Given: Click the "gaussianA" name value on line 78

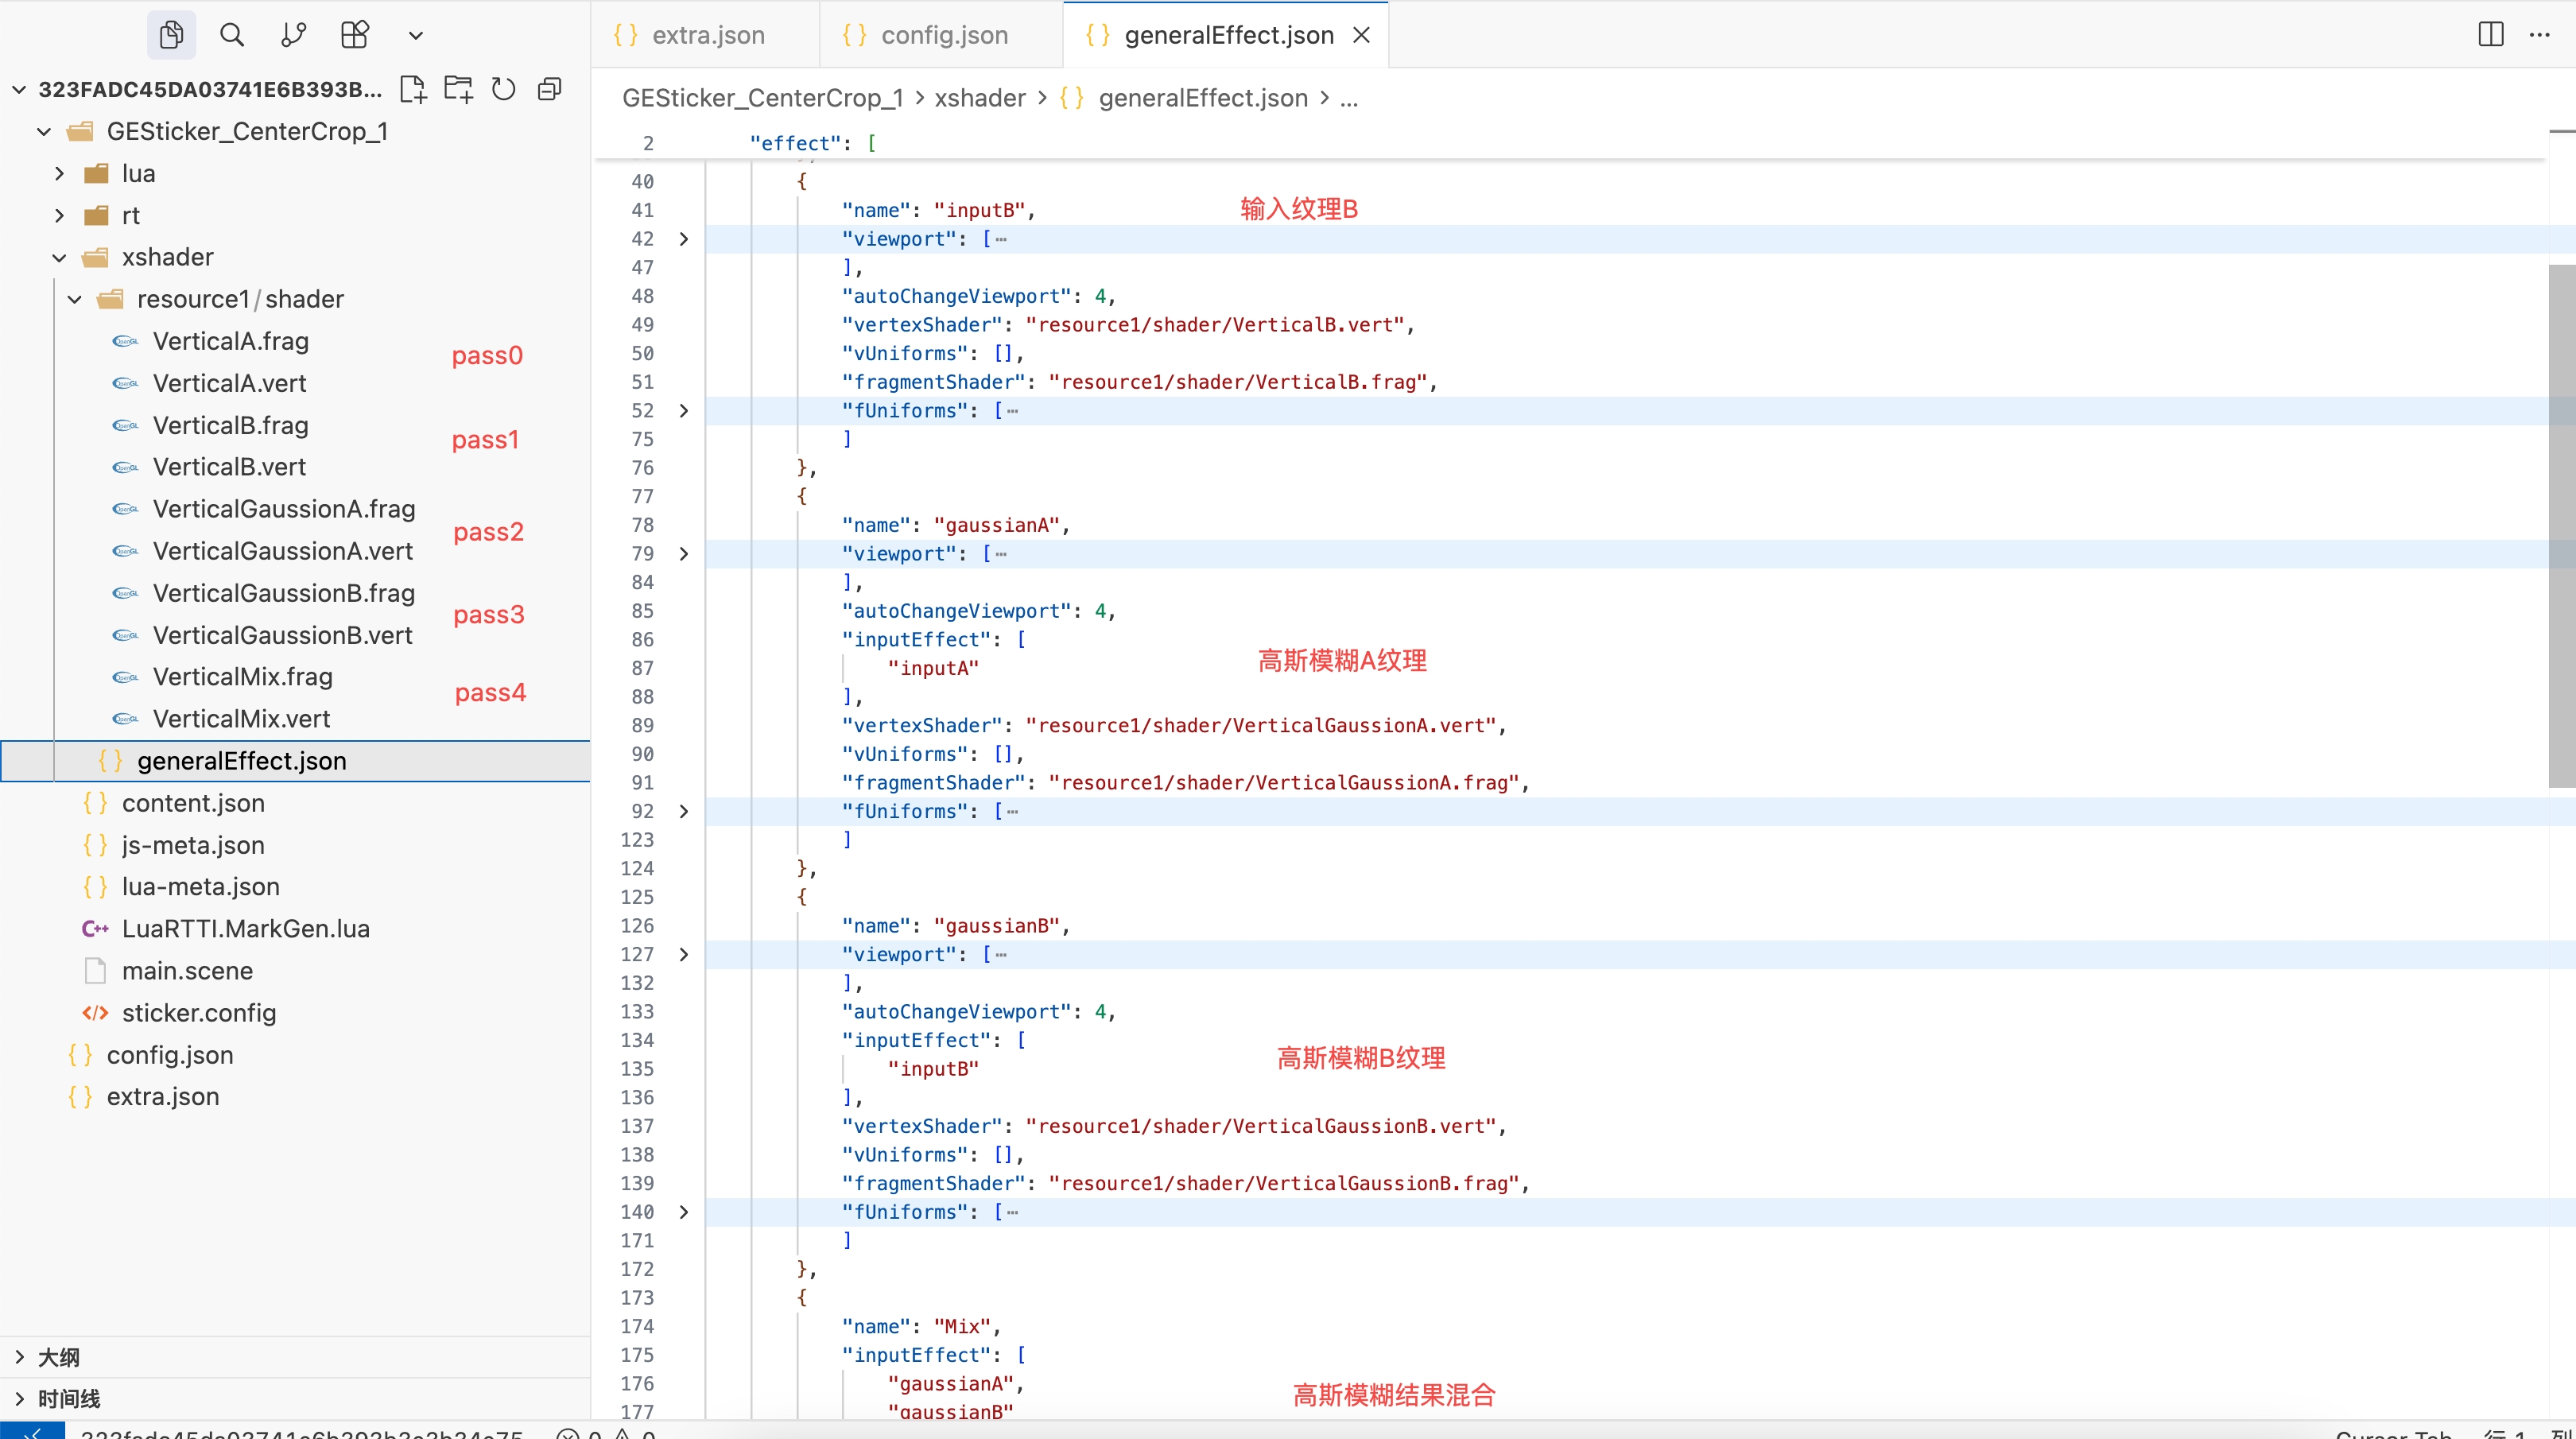Looking at the screenshot, I should 996,525.
